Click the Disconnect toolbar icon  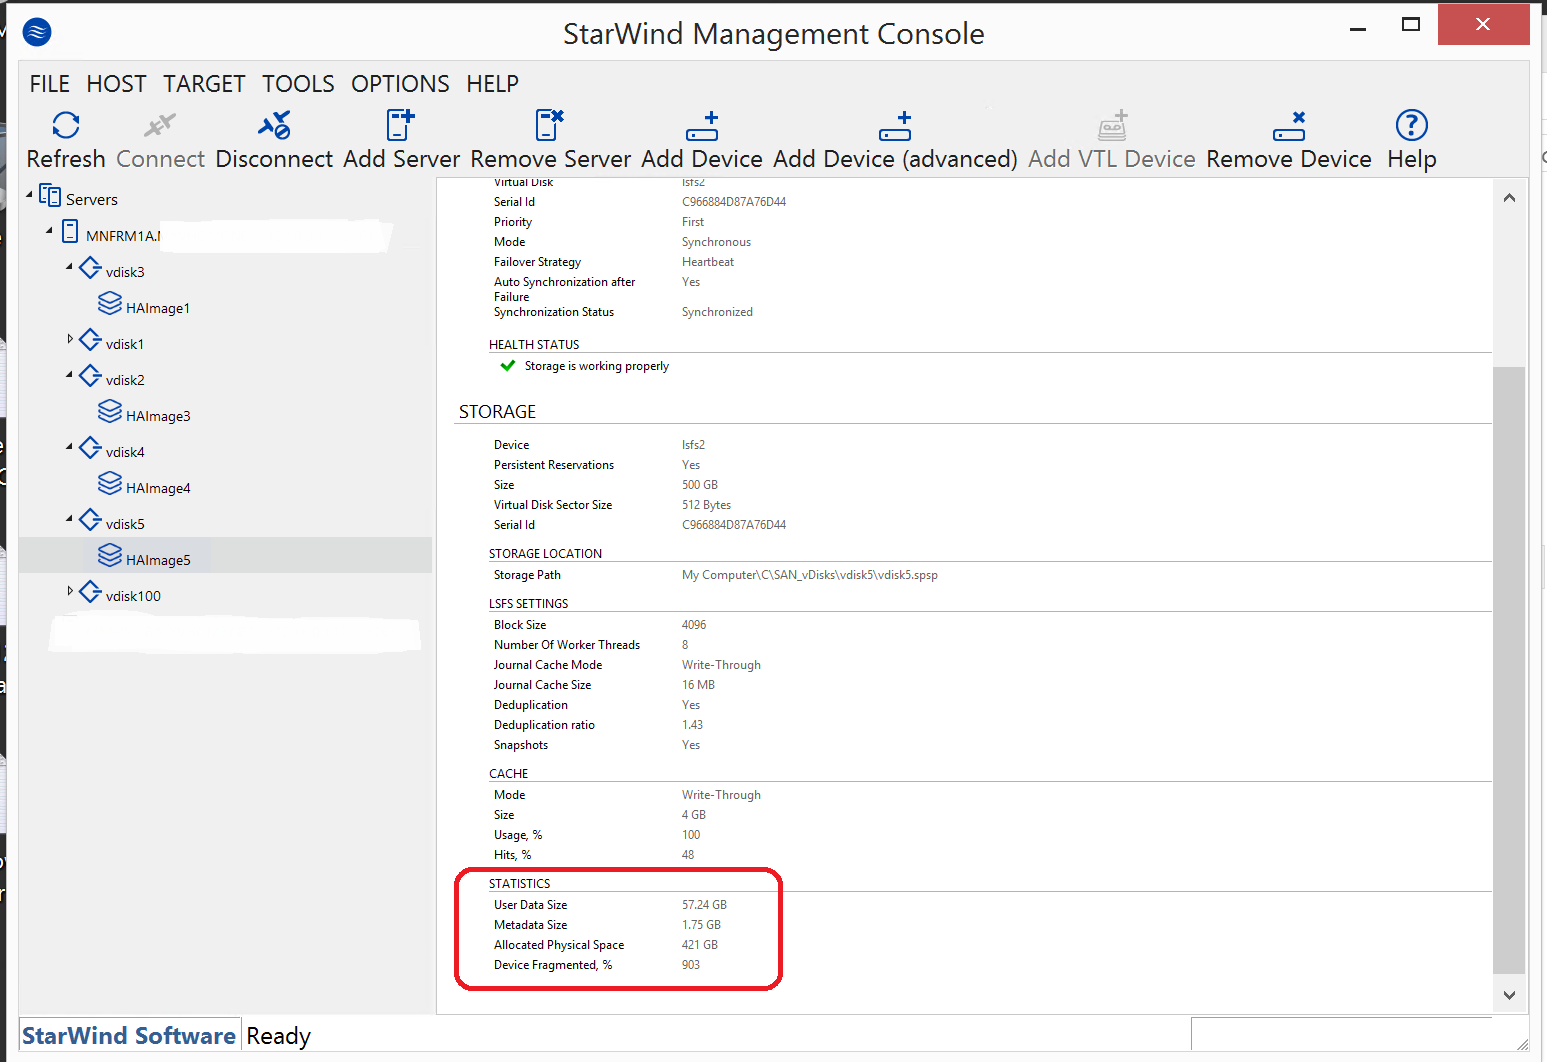click(274, 125)
